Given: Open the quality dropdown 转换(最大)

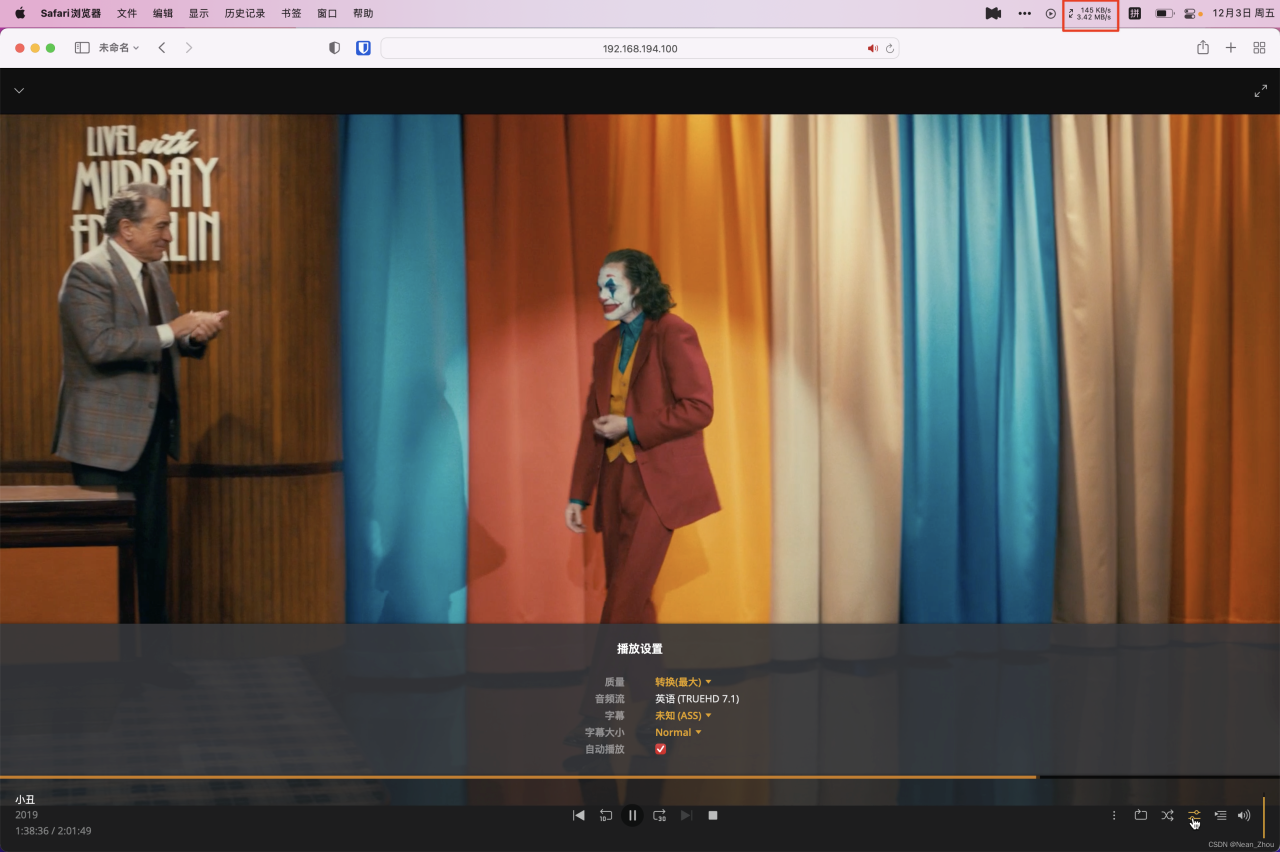Looking at the screenshot, I should pos(683,682).
